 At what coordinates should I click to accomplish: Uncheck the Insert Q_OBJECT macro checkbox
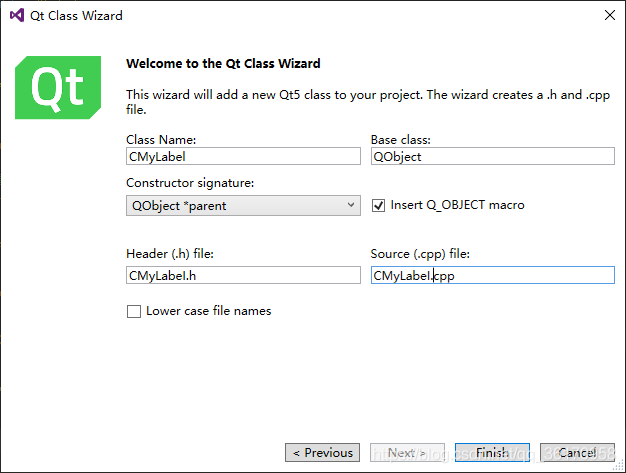click(378, 206)
